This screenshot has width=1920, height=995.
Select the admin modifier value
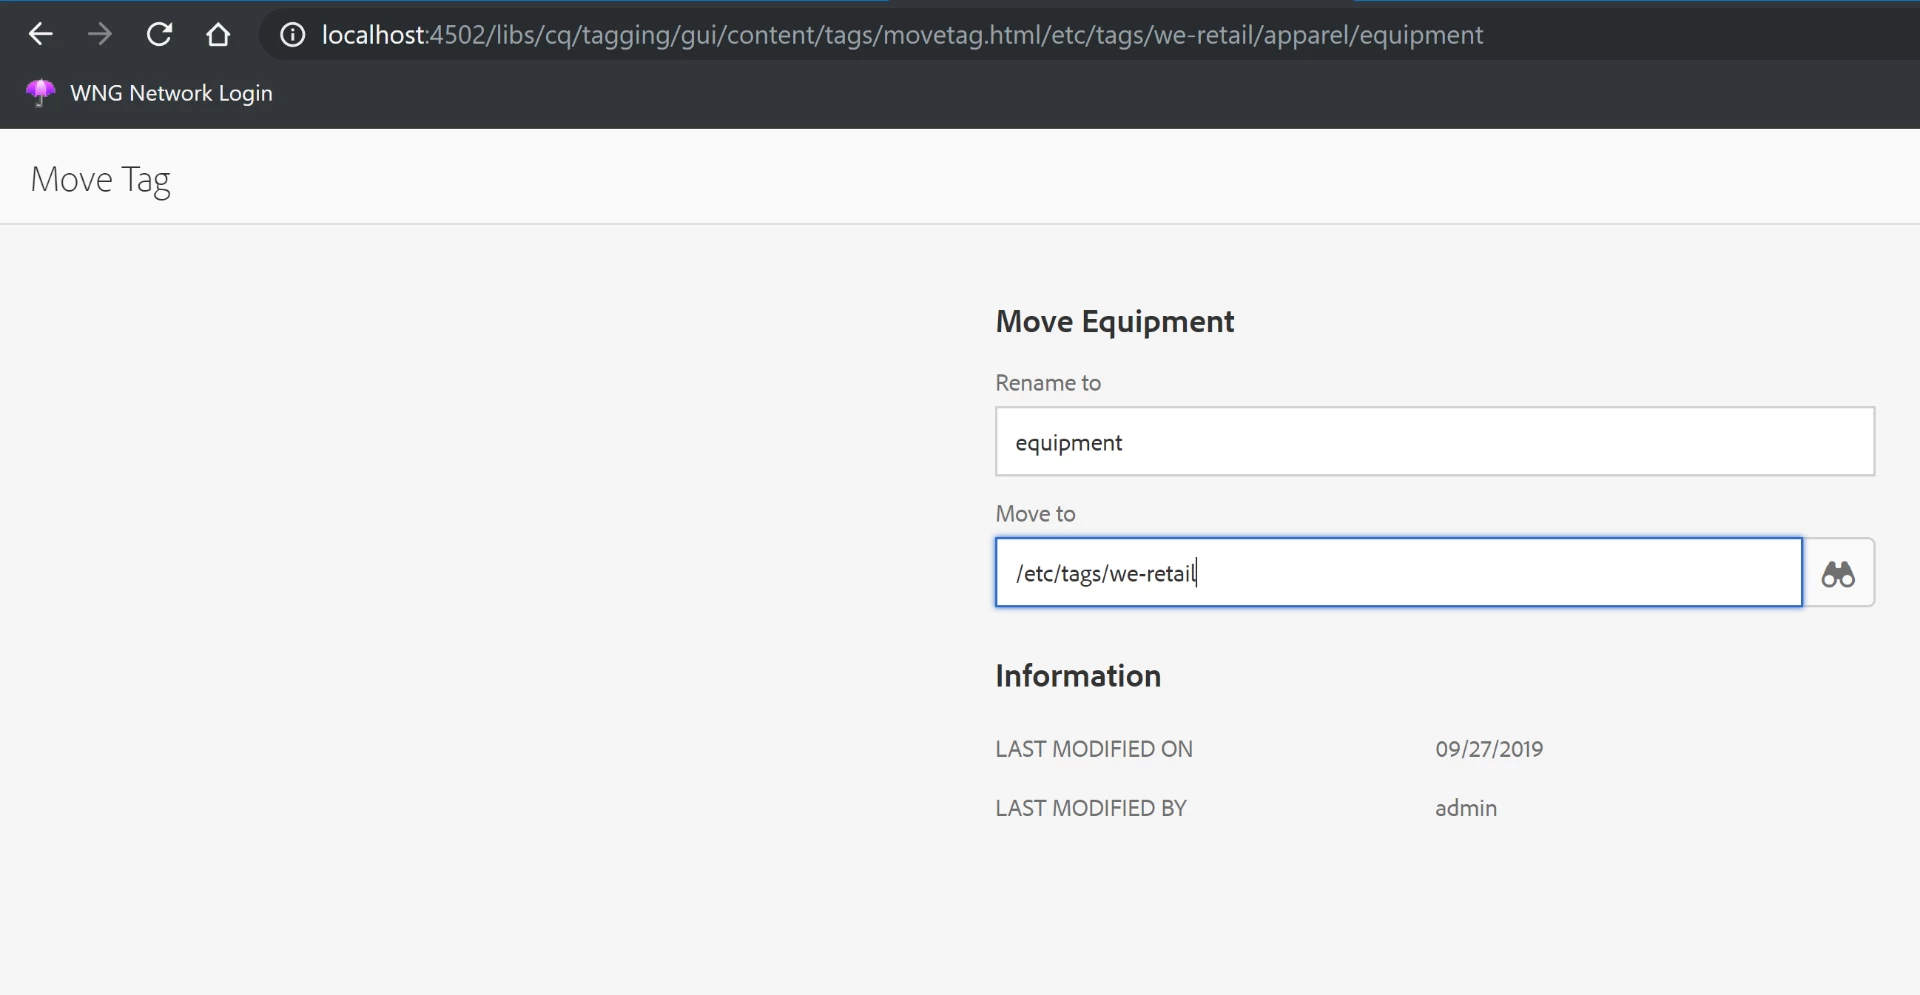[1465, 808]
